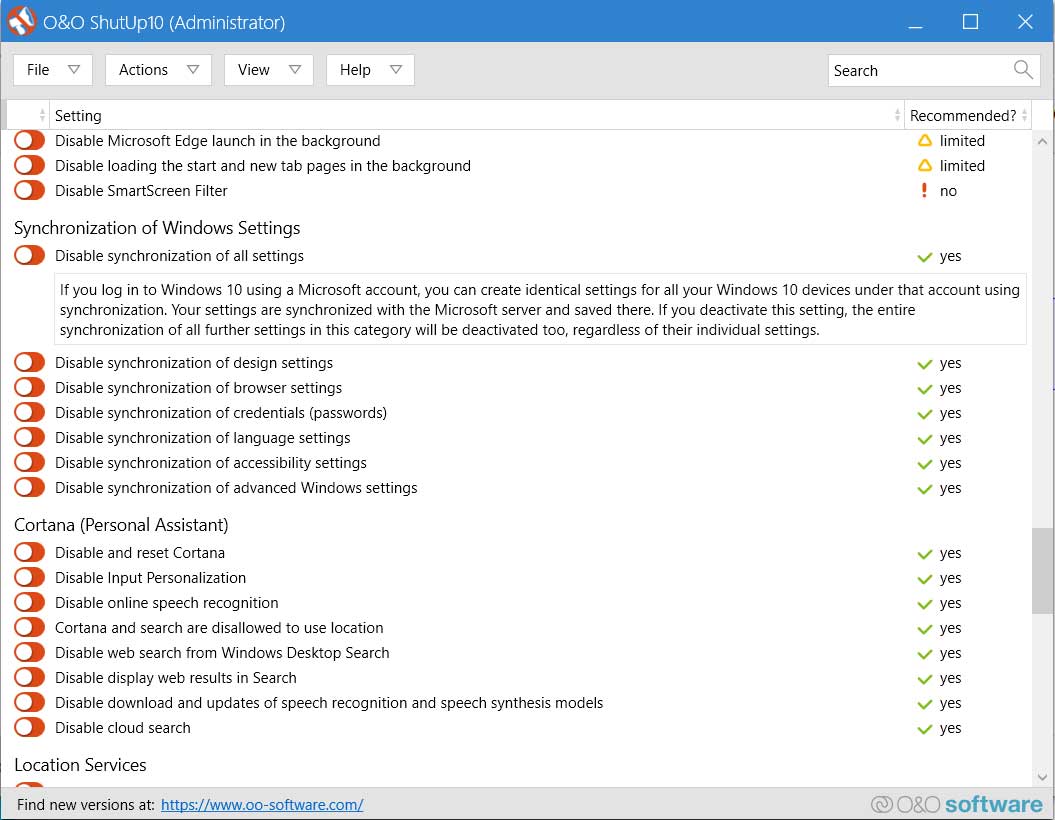
Task: Click sort arrows at right of Setting column
Action: 897,115
